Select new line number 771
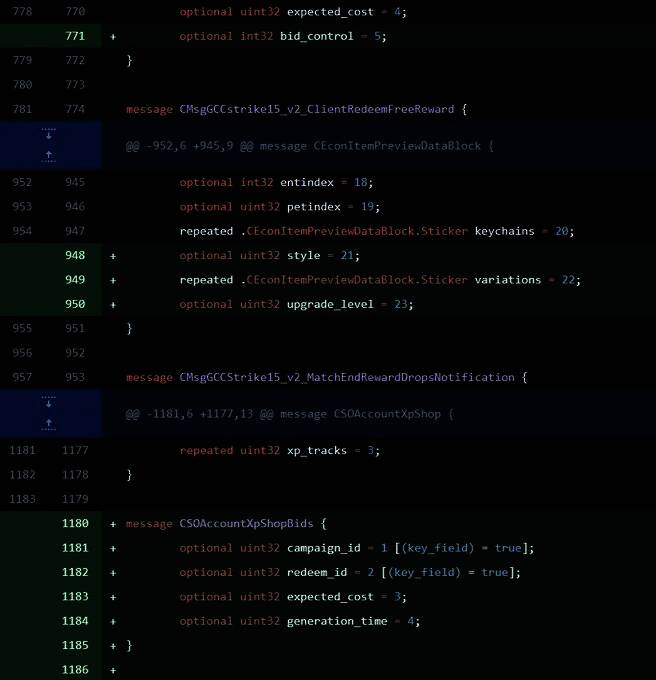 click(x=76, y=36)
